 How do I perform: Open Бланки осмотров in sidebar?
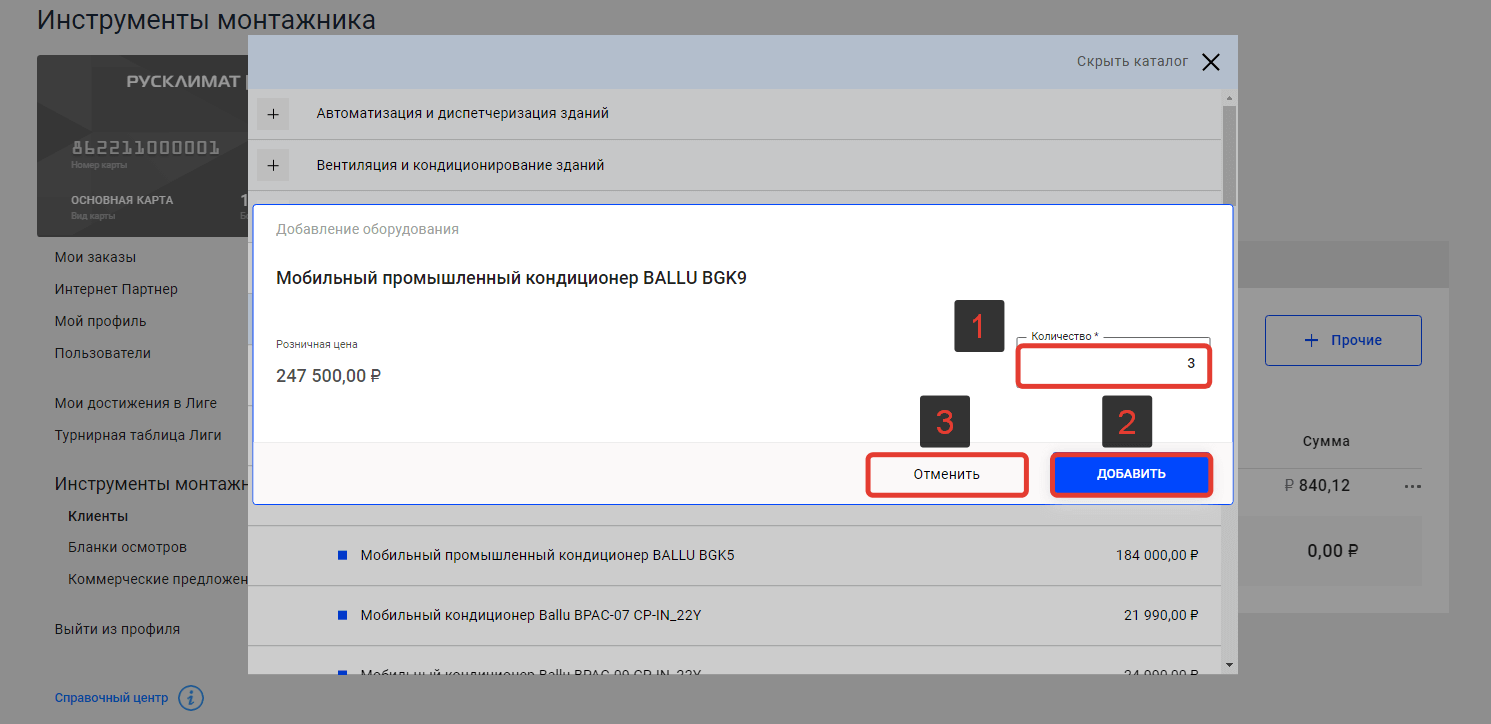click(127, 548)
